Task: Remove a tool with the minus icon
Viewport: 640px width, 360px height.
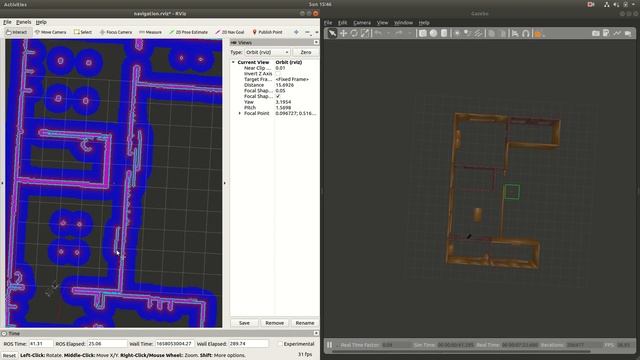Action: point(307,32)
